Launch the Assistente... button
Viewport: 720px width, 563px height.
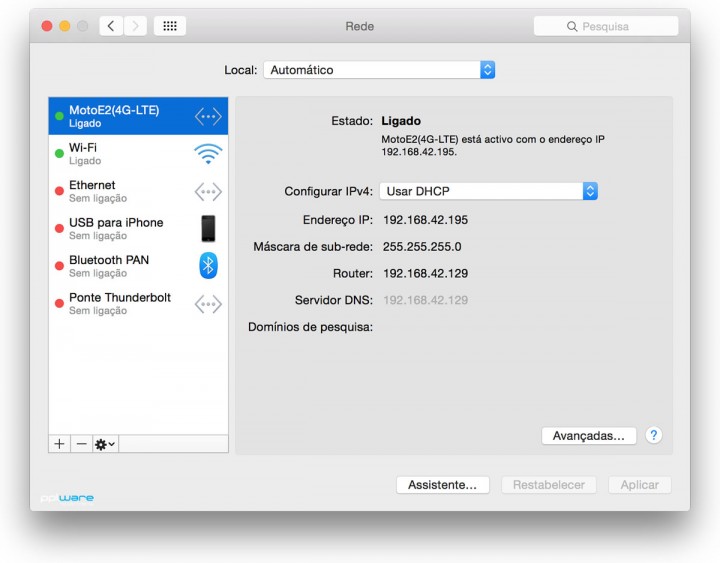pyautogui.click(x=443, y=485)
